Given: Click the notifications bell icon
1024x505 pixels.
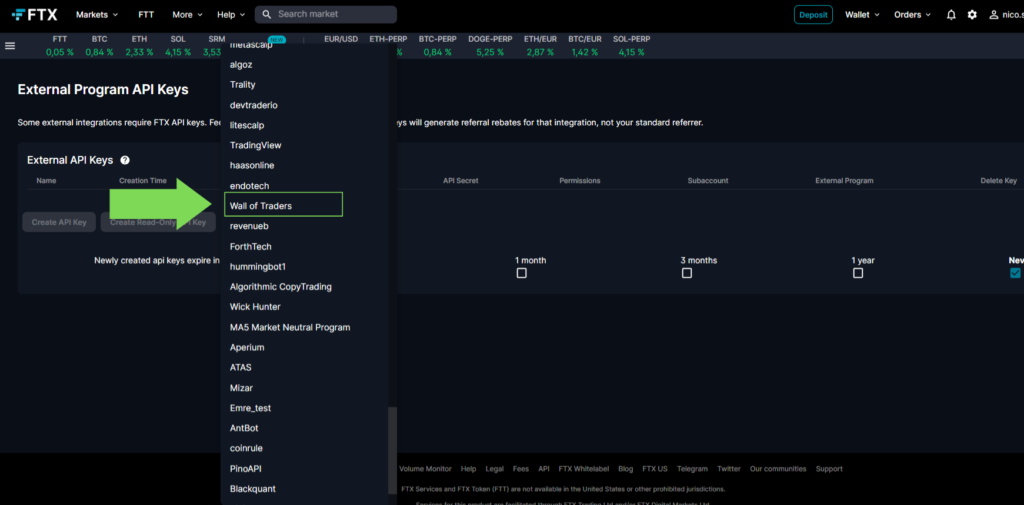Looking at the screenshot, I should coord(951,15).
